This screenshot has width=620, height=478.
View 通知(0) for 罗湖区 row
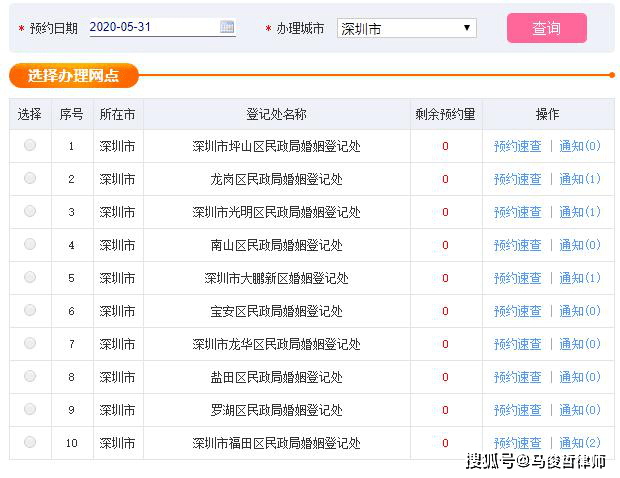(x=580, y=410)
